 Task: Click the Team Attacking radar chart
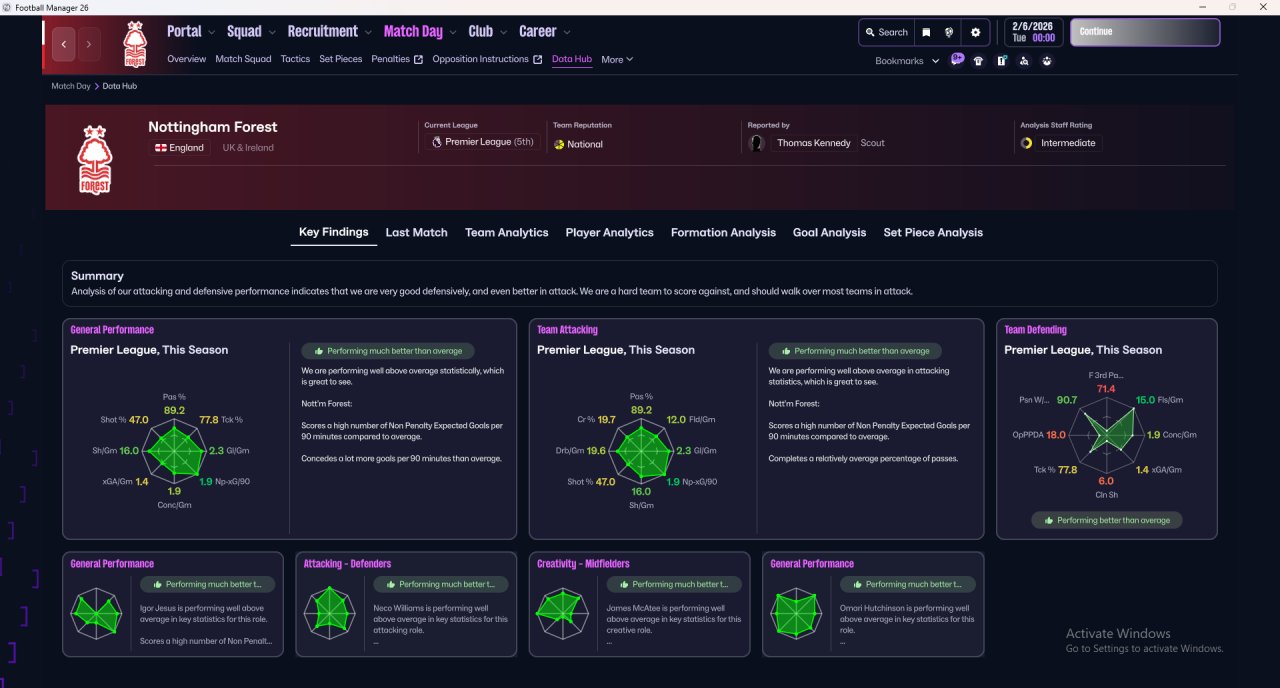[641, 451]
